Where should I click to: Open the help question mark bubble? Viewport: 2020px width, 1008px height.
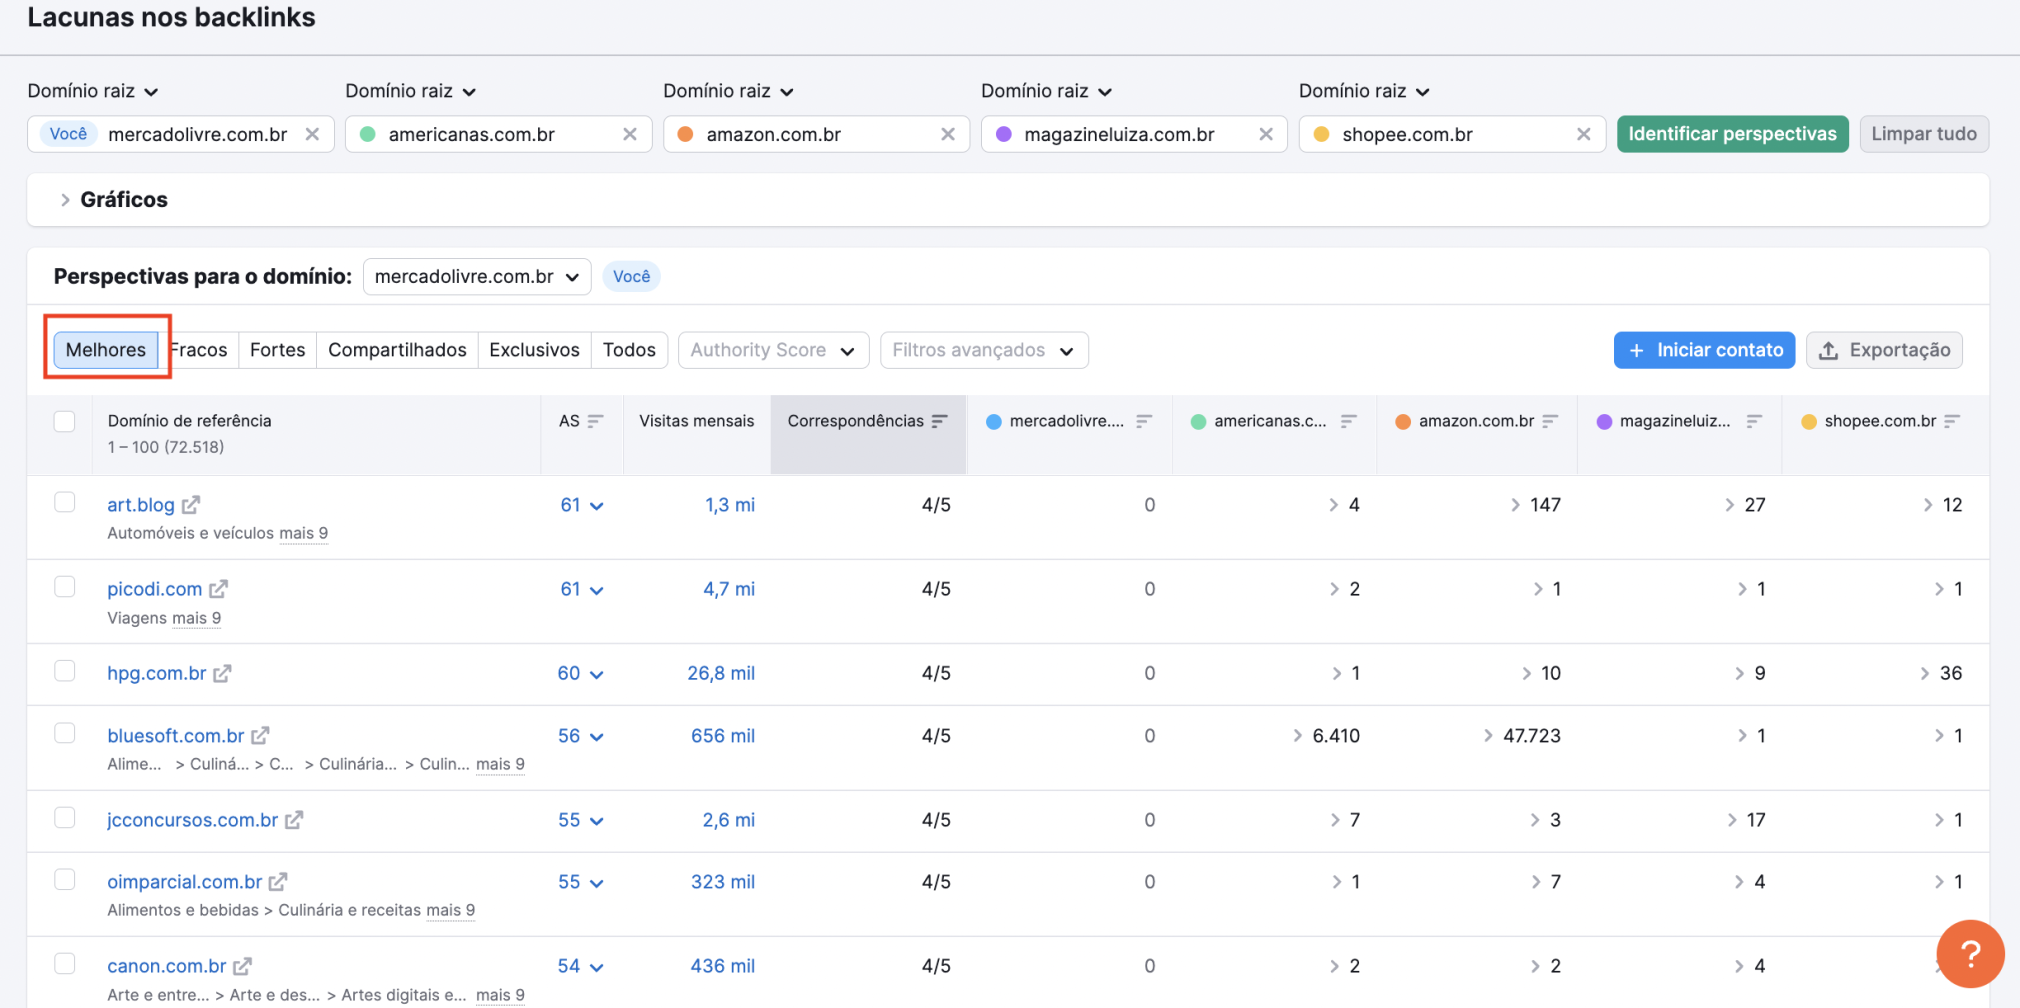pos(1970,954)
